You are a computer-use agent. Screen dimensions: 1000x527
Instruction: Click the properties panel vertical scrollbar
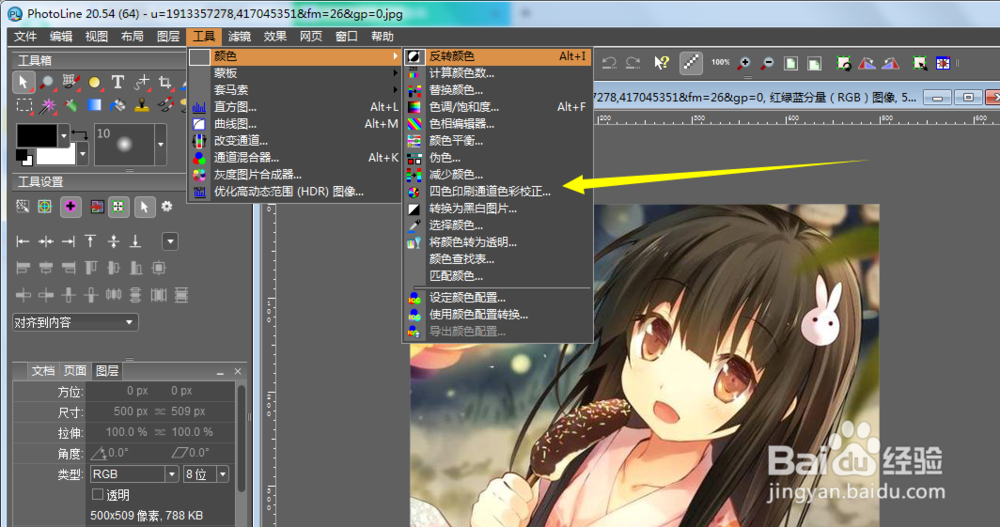242,437
